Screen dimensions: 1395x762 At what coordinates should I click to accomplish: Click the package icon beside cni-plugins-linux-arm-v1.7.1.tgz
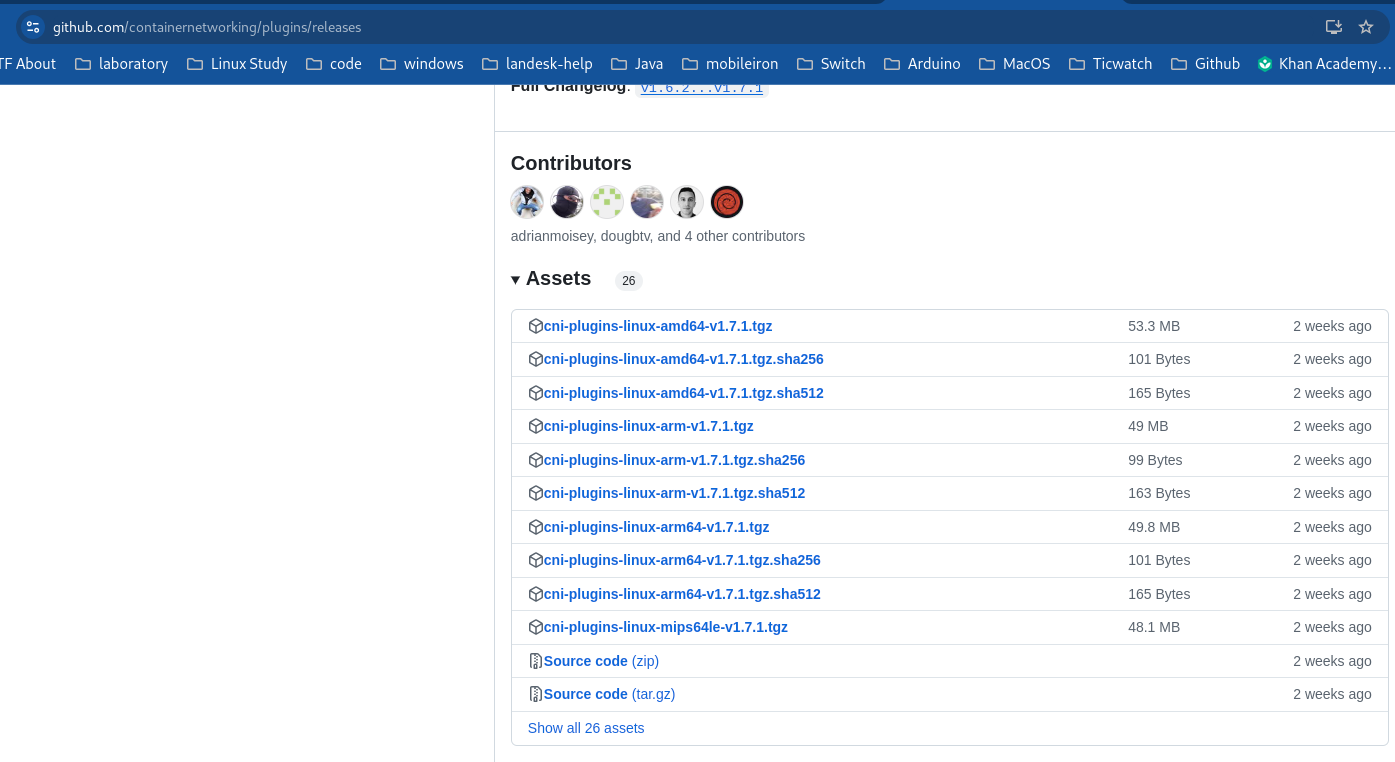tap(535, 426)
